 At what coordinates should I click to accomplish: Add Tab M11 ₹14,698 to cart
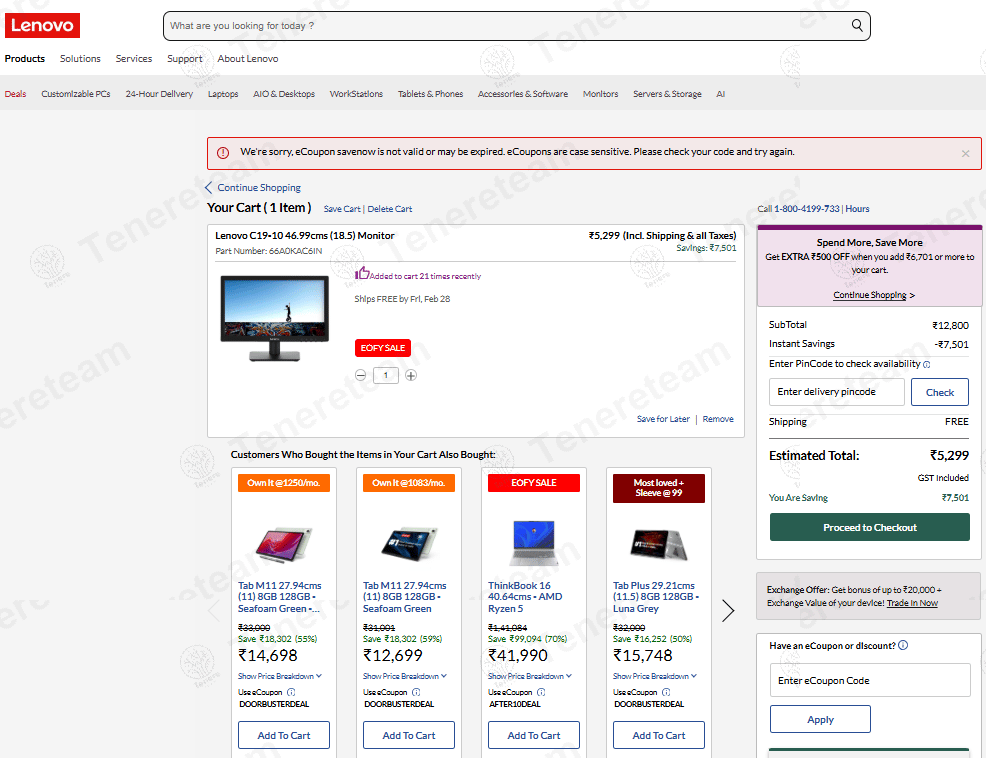pos(284,735)
